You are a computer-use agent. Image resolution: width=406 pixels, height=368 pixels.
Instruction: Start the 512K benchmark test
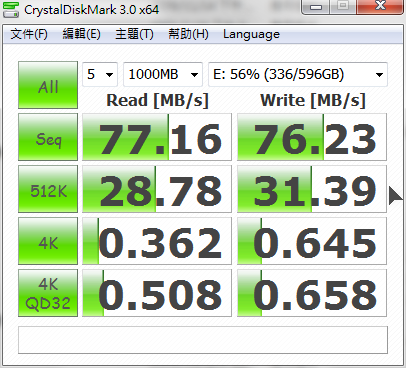[x=48, y=189]
